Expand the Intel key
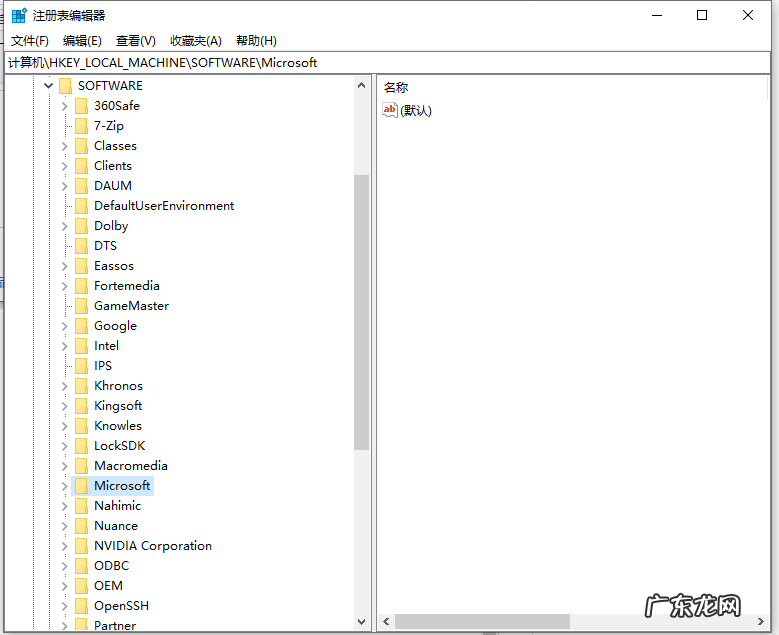The width and height of the screenshot is (779, 635). (x=64, y=346)
